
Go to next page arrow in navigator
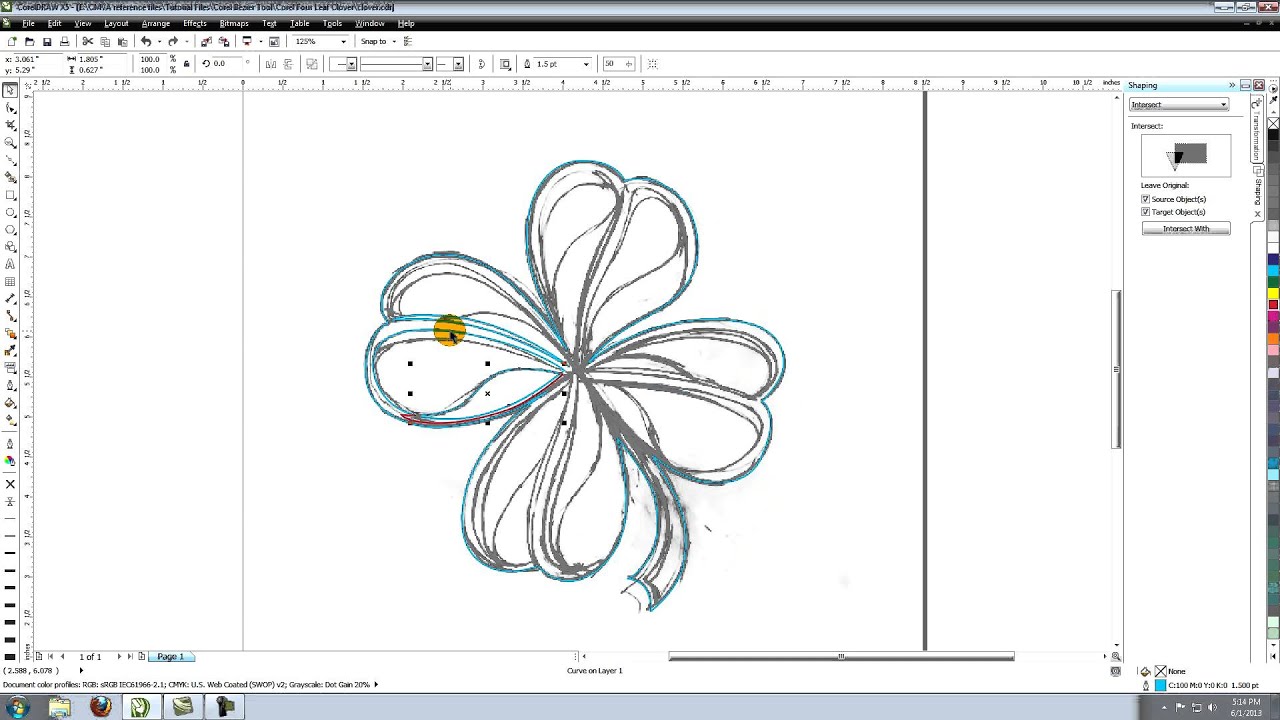coord(119,656)
